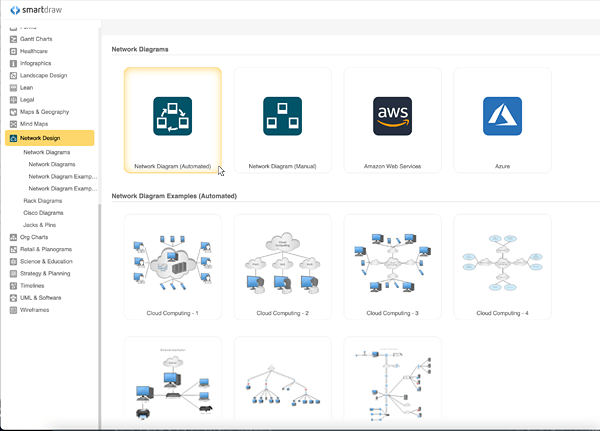The image size is (600, 431).
Task: Click the Network Diagrams section heading
Action: pyautogui.click(x=140, y=49)
